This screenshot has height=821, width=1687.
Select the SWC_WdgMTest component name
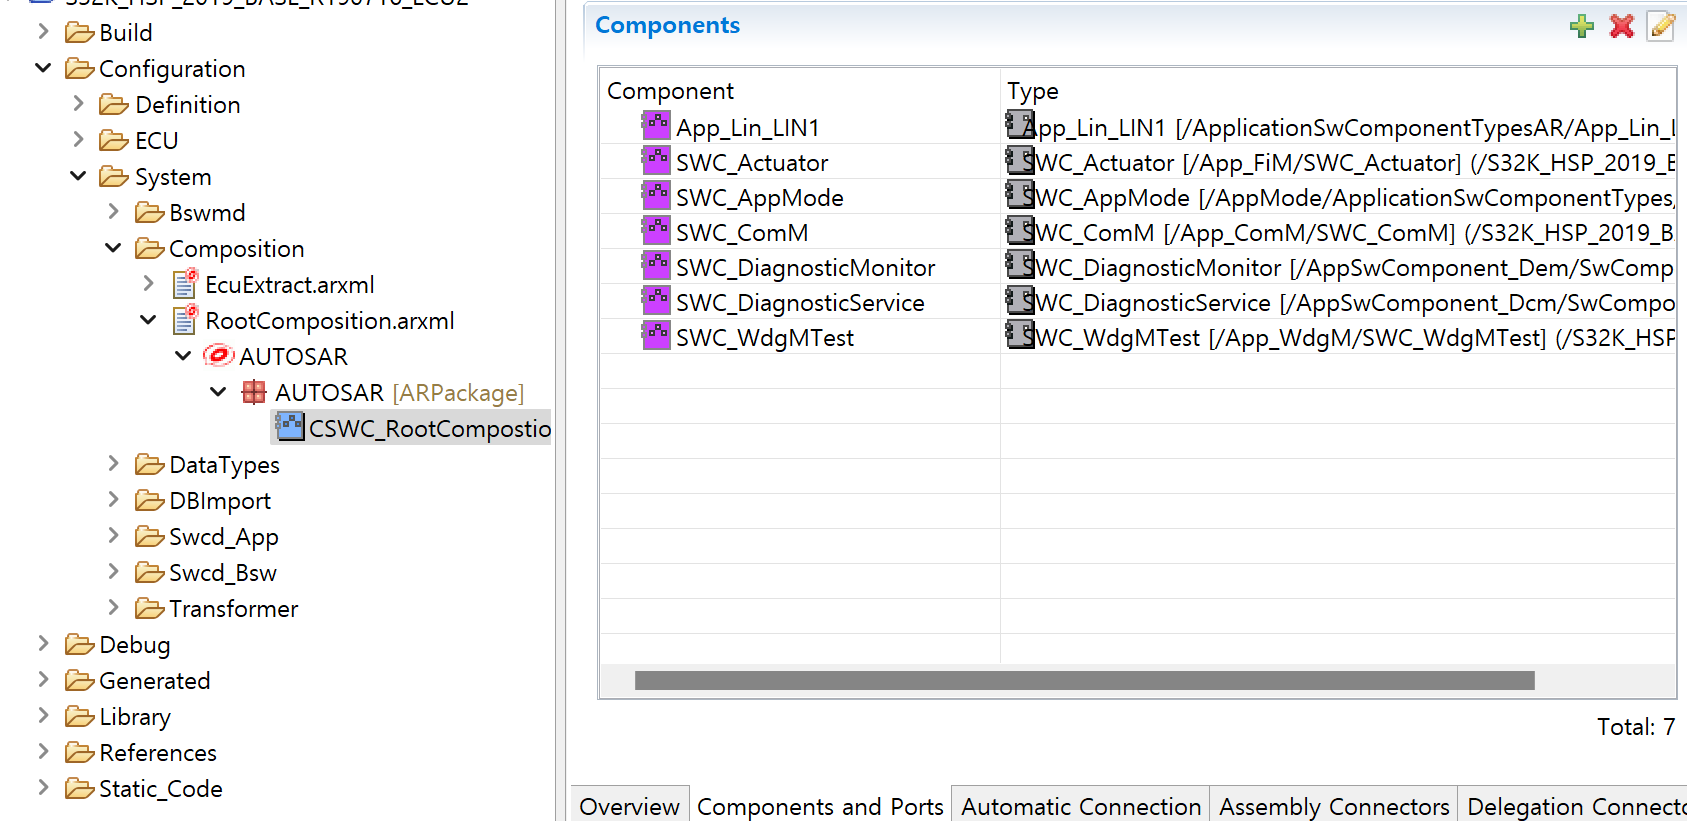point(765,338)
